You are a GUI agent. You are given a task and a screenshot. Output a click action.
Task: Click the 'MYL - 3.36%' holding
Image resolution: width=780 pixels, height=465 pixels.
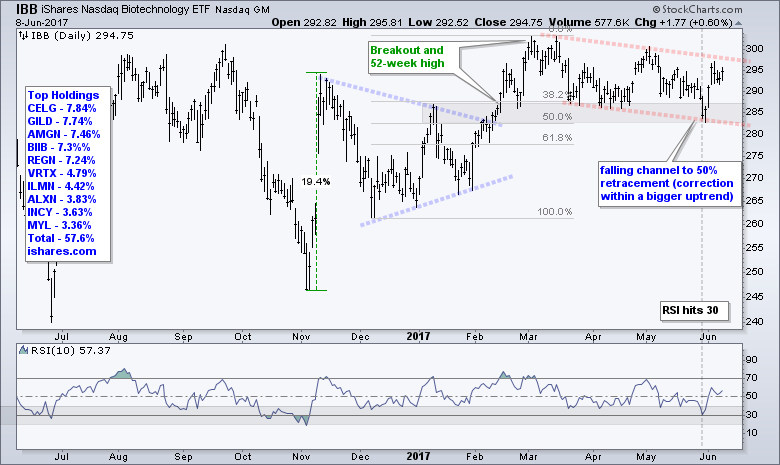point(59,225)
